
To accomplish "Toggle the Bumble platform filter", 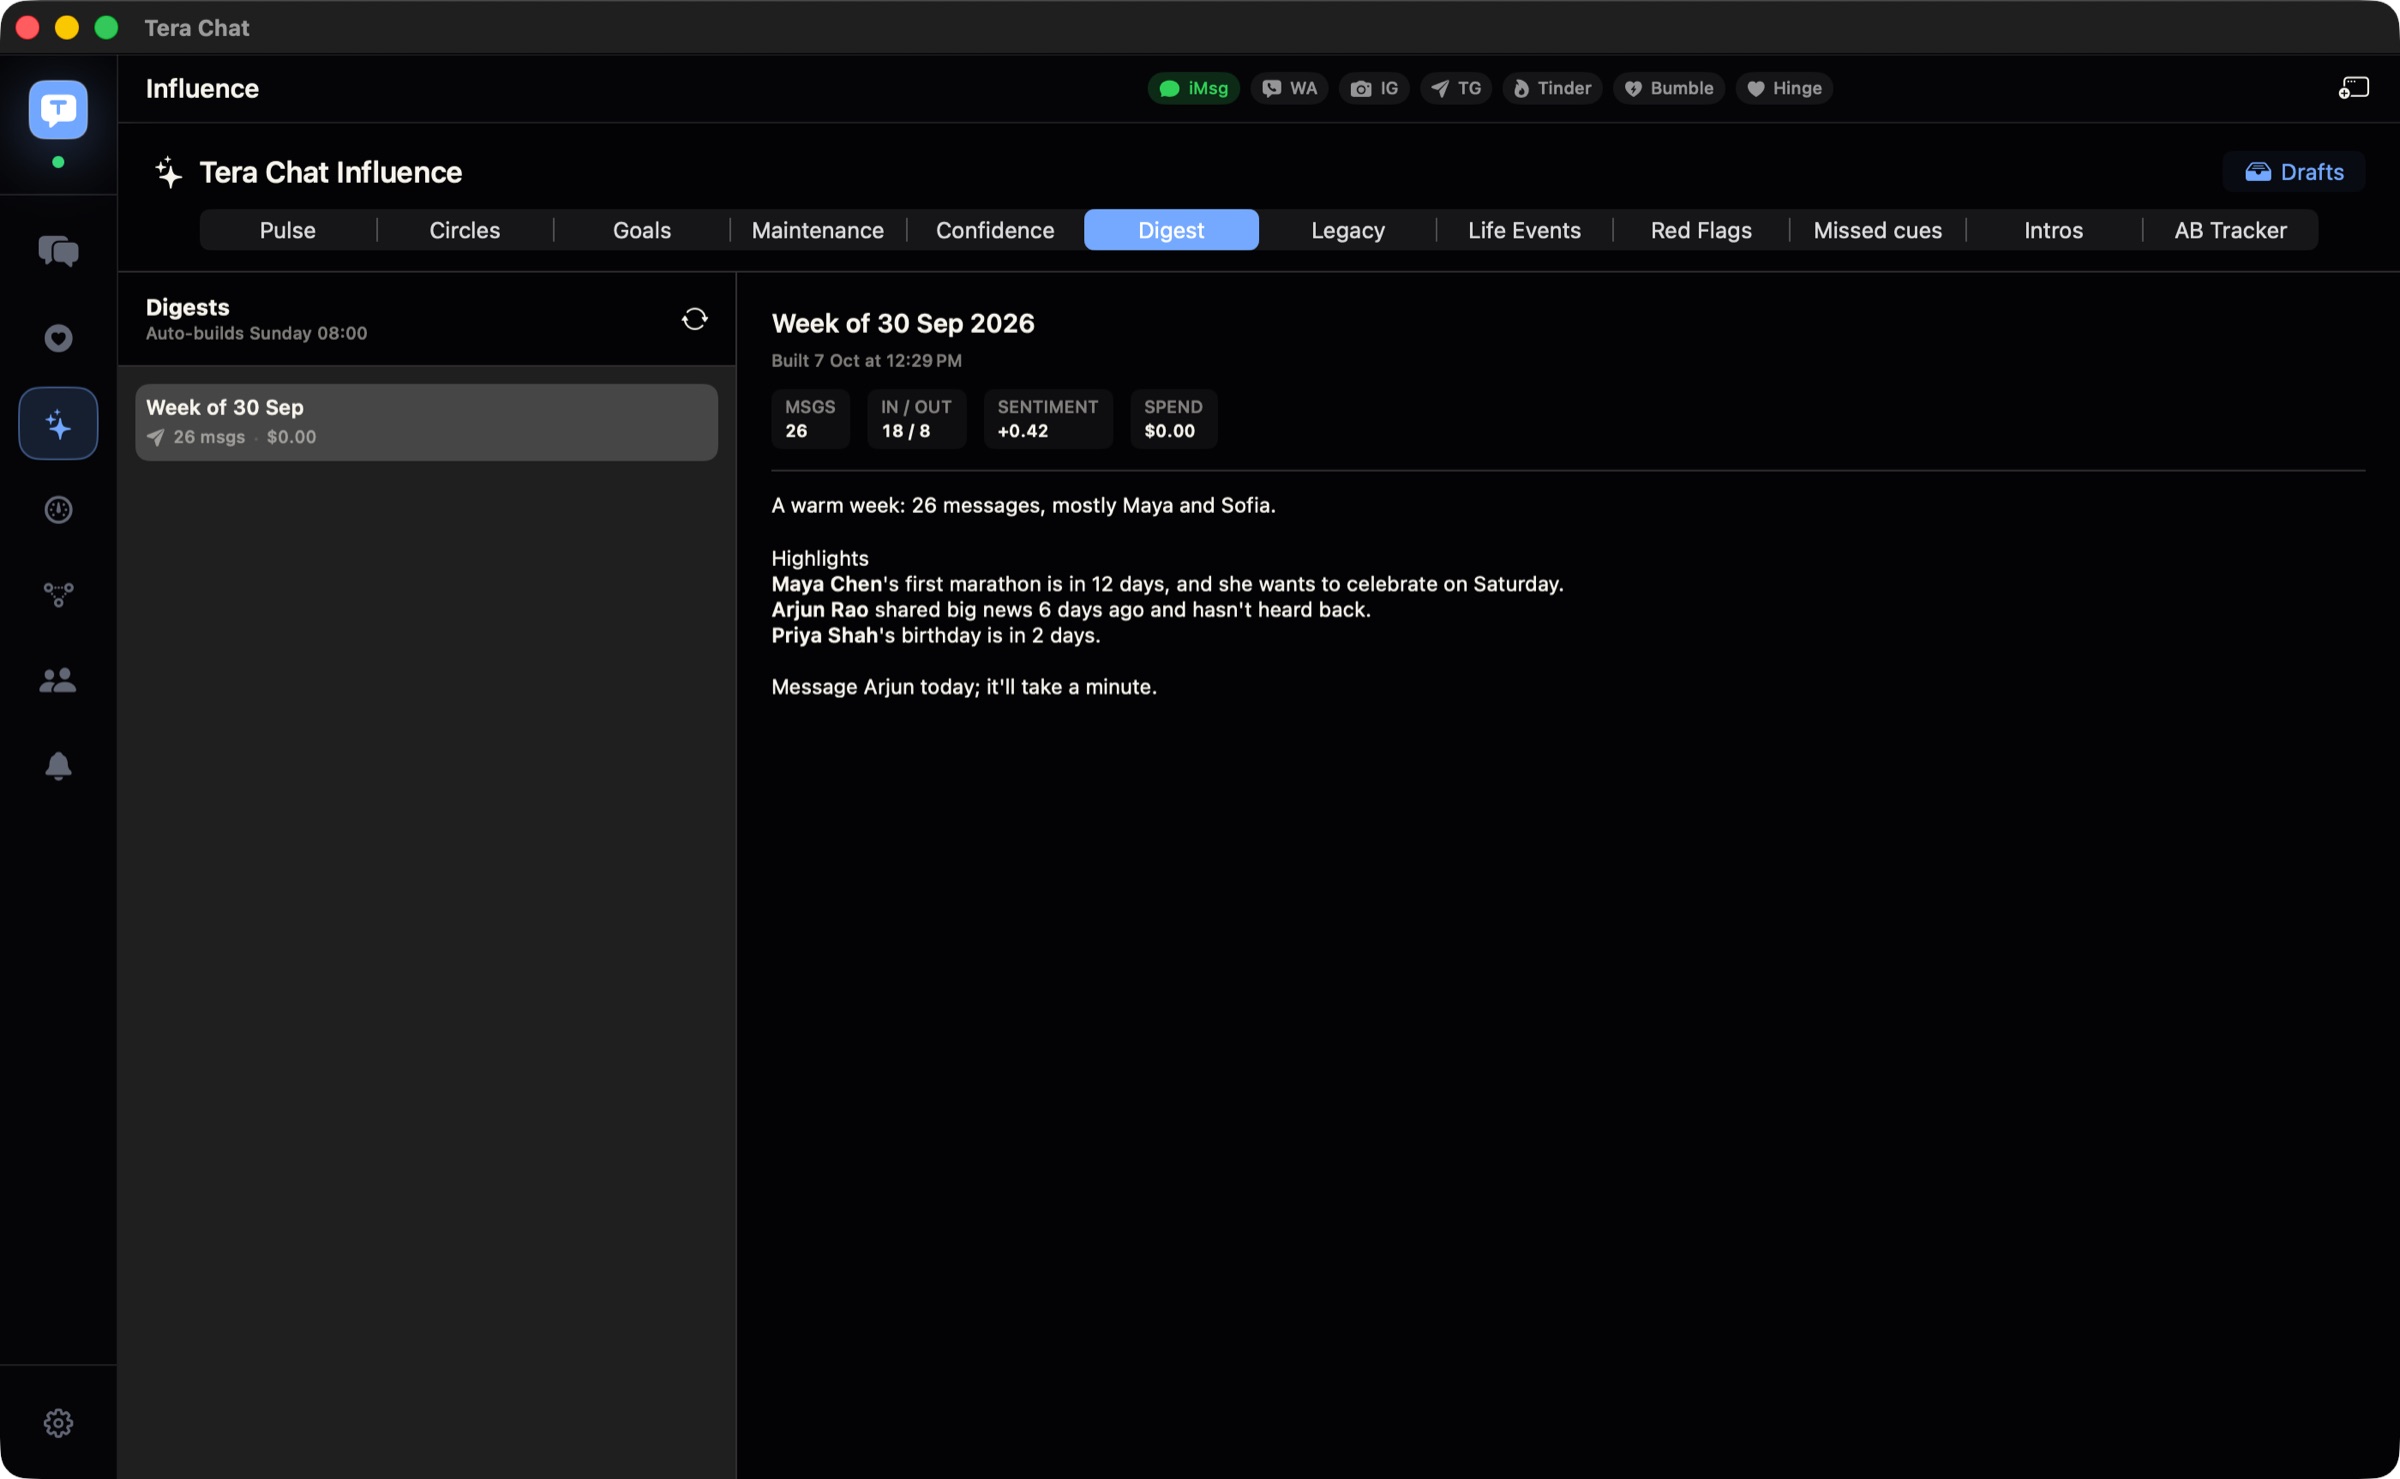I will coord(1668,88).
